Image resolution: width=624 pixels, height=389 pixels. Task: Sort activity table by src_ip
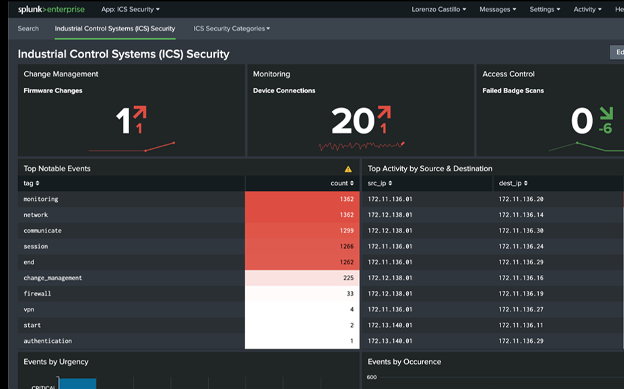(380, 183)
